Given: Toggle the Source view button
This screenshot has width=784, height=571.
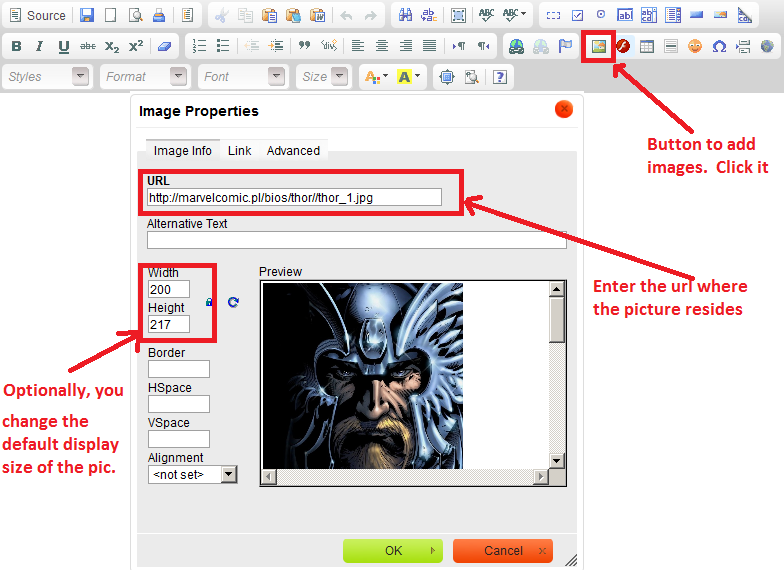Looking at the screenshot, I should pyautogui.click(x=38, y=15).
